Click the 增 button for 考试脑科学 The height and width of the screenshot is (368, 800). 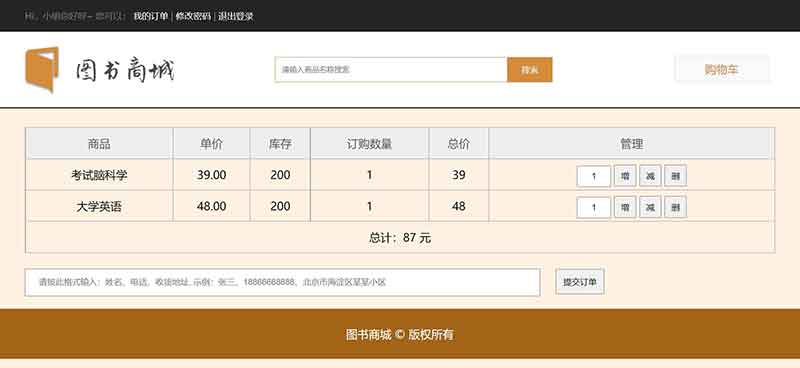pyautogui.click(x=625, y=176)
